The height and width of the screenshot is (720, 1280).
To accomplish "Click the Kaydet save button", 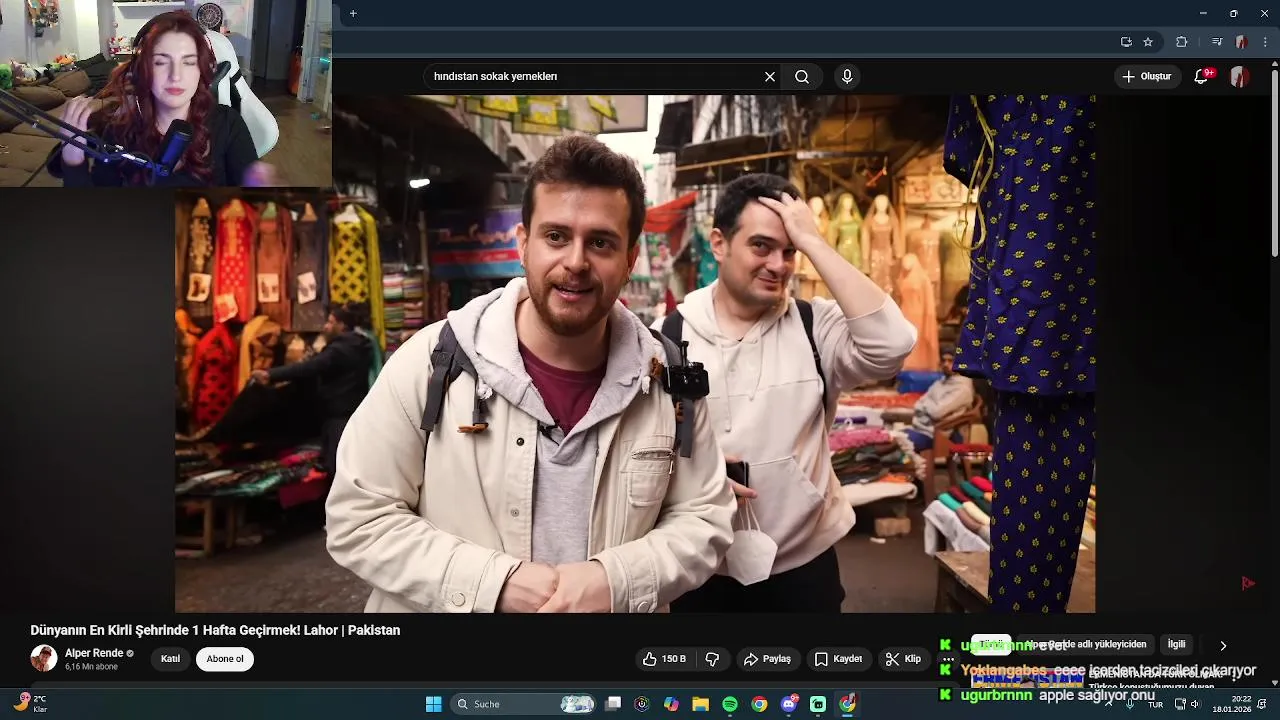I will 838,659.
